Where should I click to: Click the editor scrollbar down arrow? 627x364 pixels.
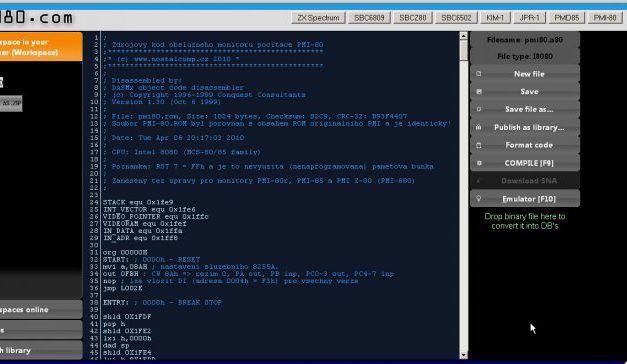pos(463,355)
